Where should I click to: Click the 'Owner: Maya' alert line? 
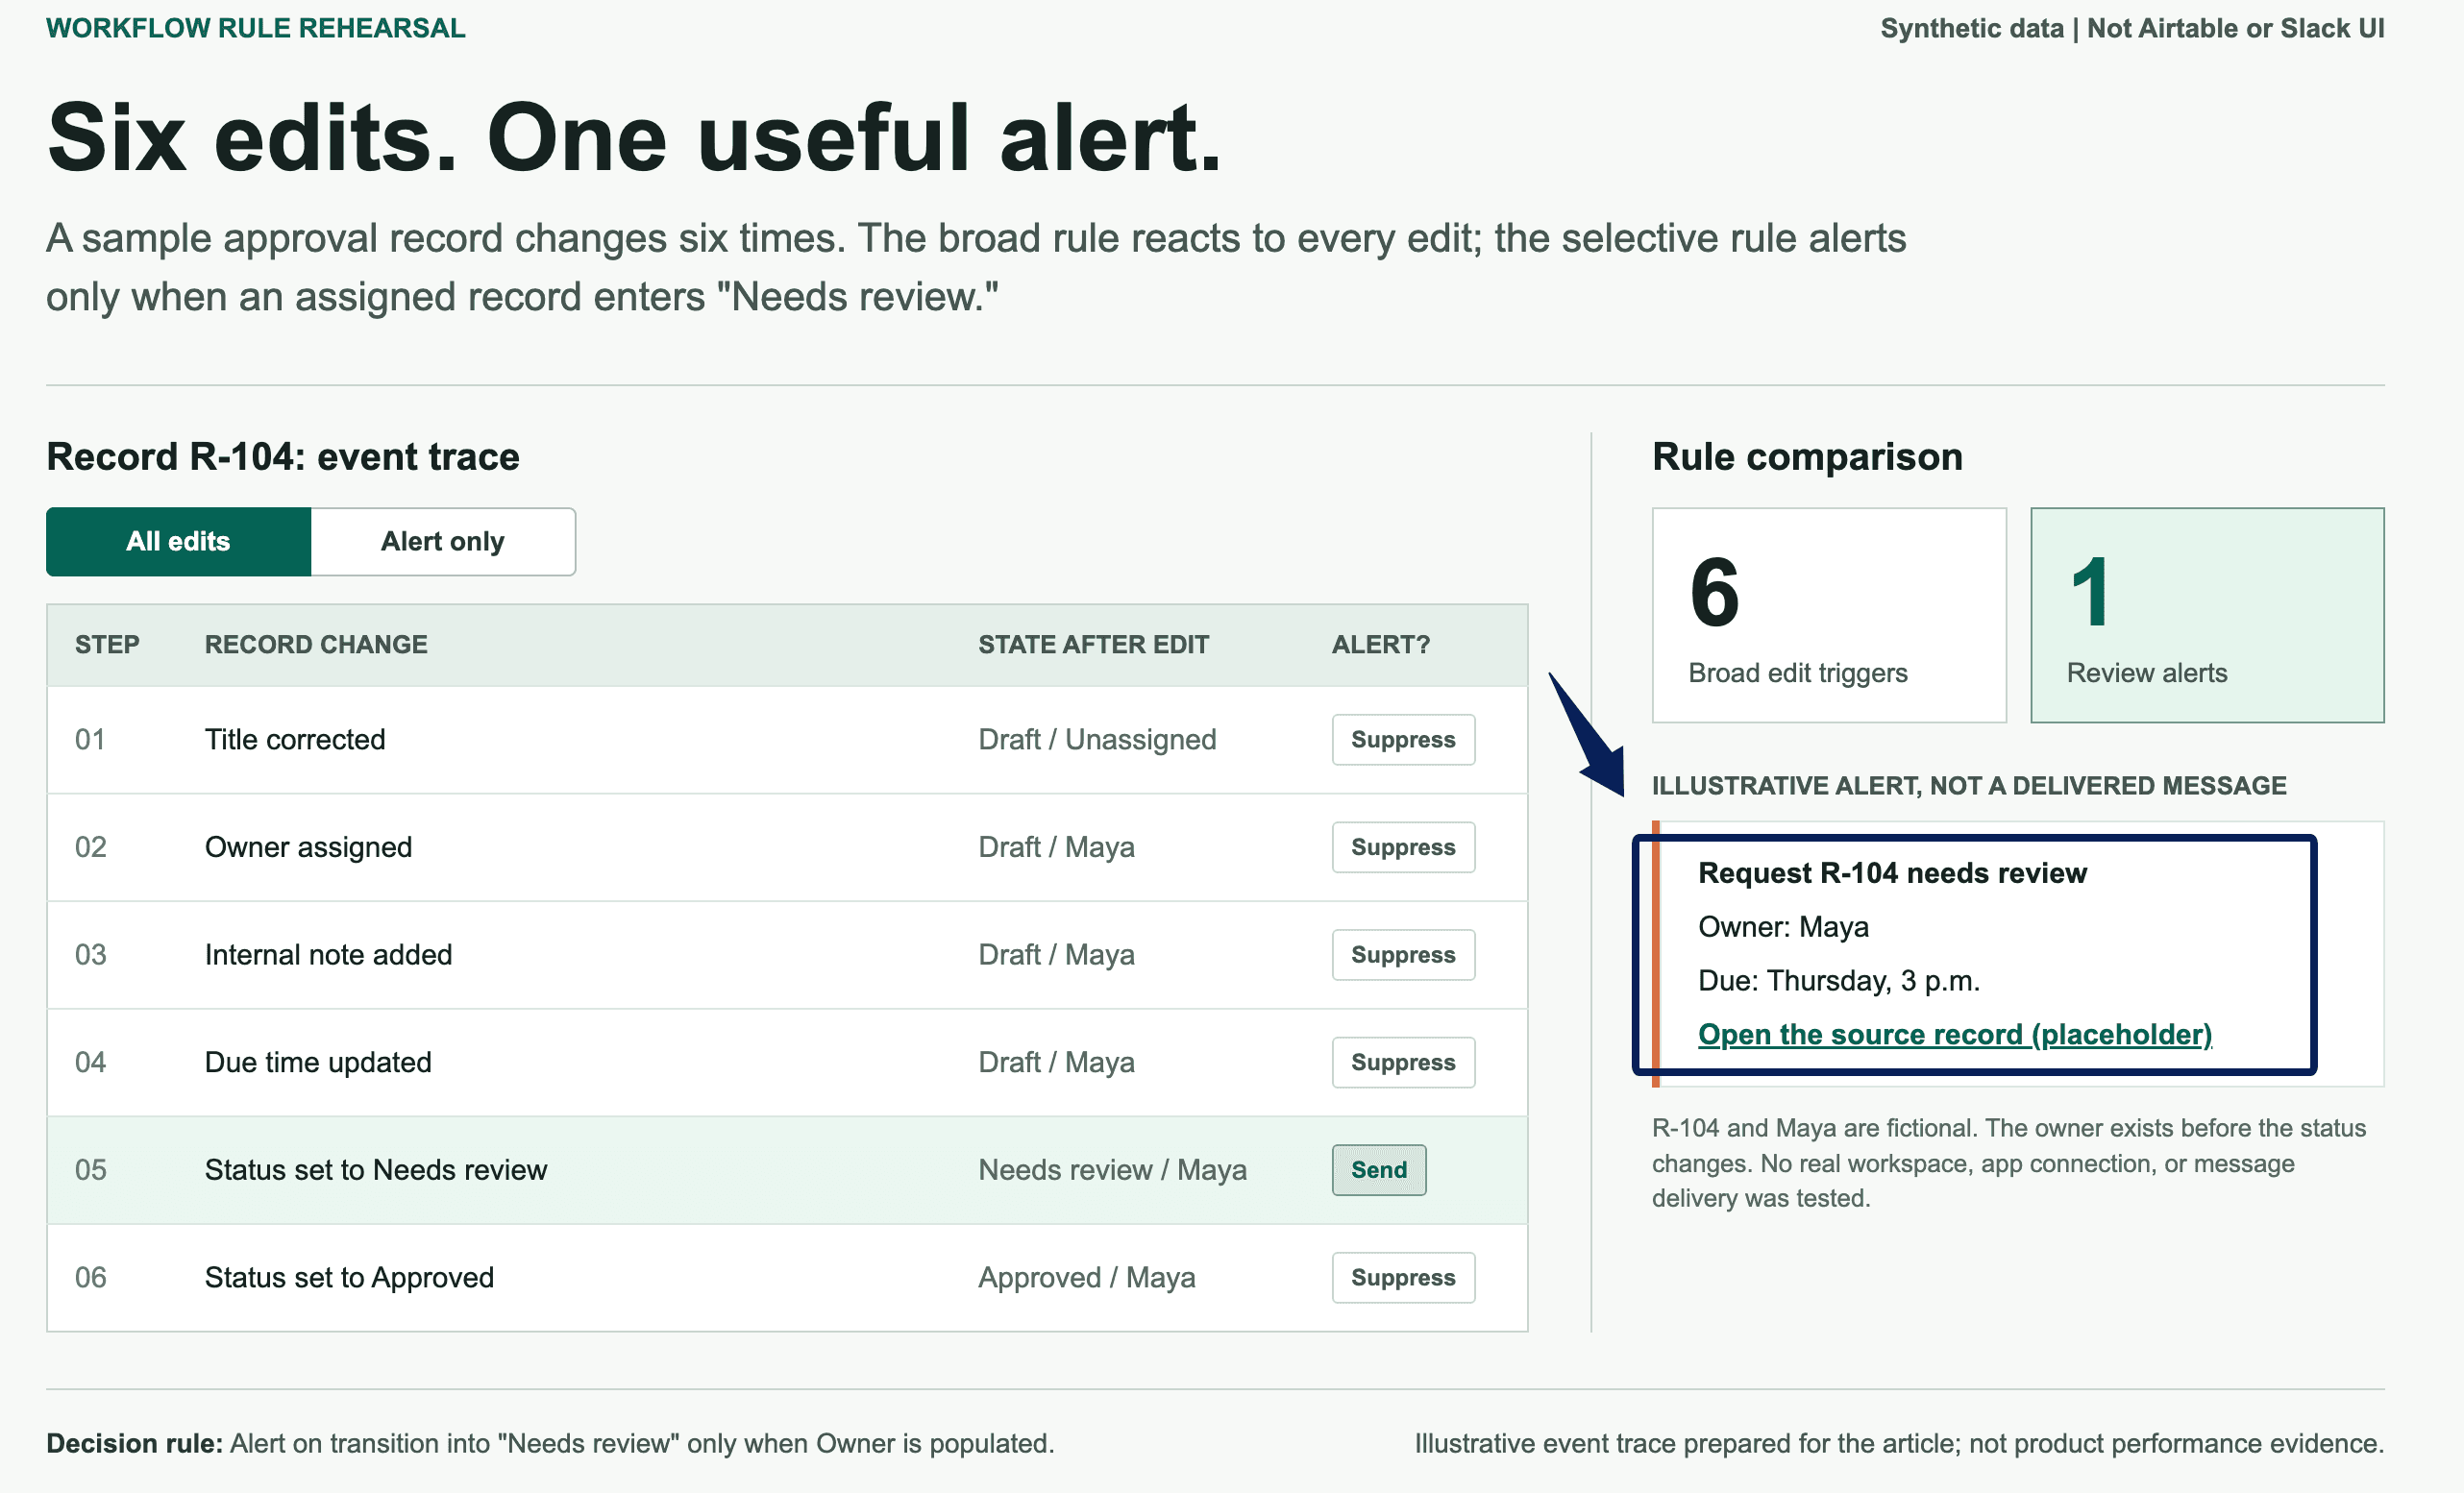pos(1783,927)
